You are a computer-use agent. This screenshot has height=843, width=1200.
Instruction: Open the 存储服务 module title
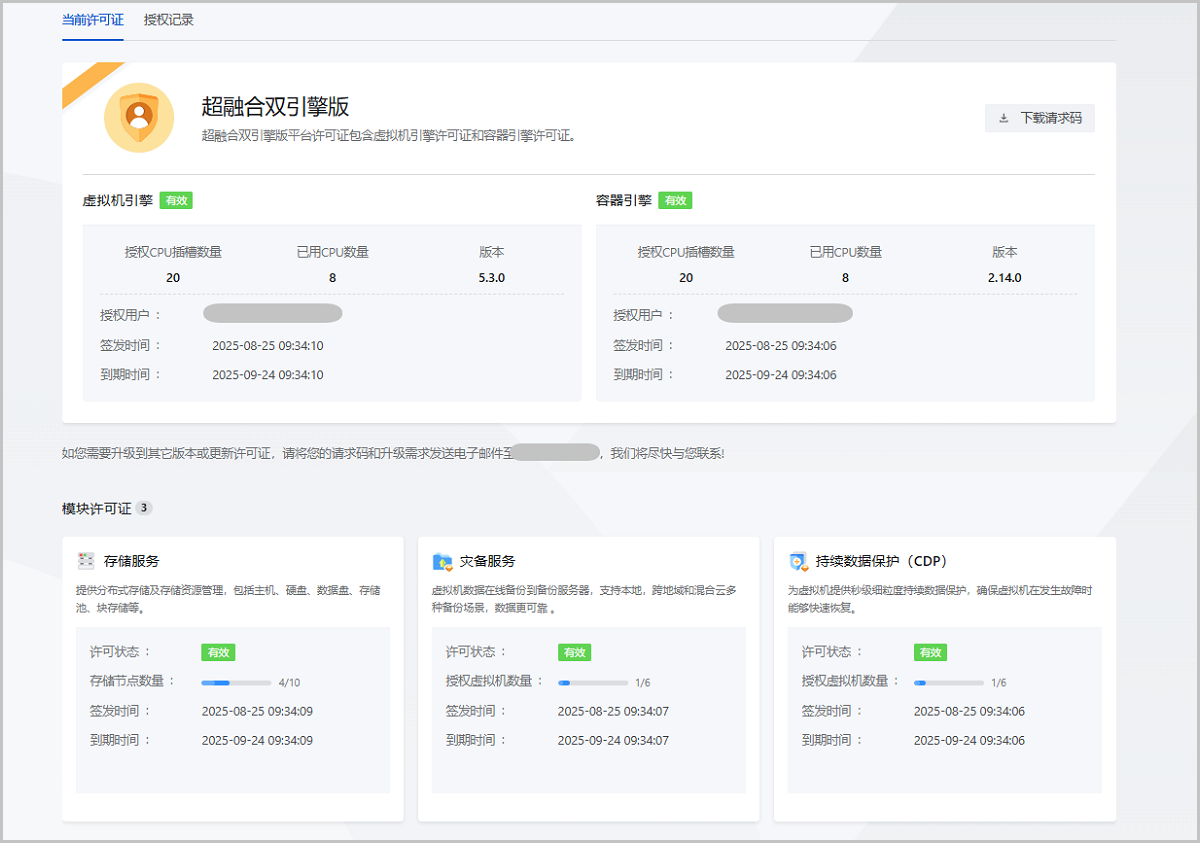tap(131, 561)
